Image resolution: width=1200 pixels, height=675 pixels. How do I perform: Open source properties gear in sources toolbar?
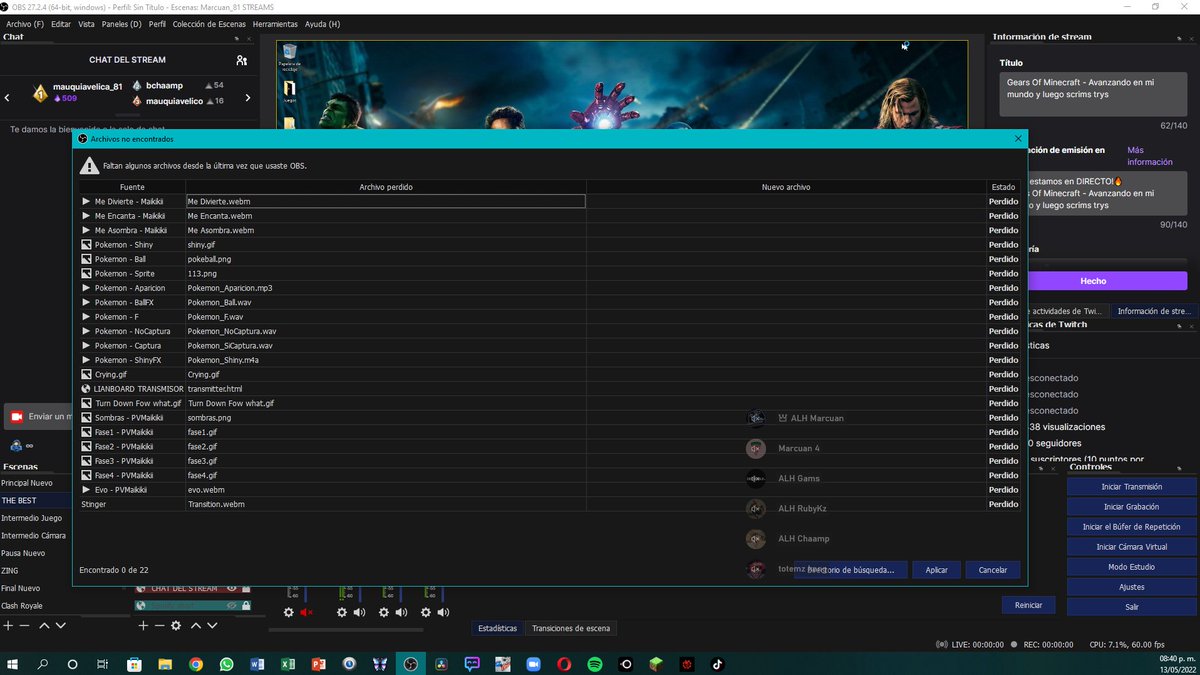click(176, 625)
